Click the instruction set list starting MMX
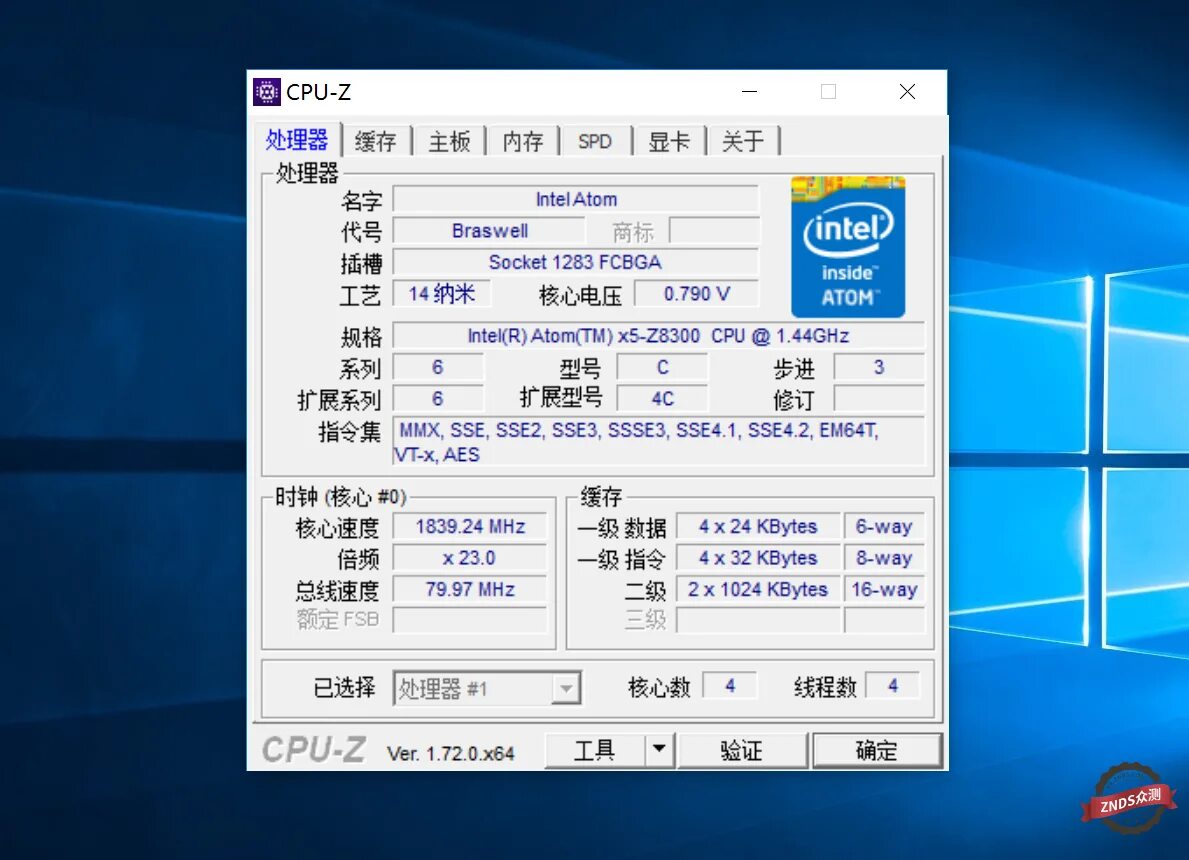 click(658, 442)
